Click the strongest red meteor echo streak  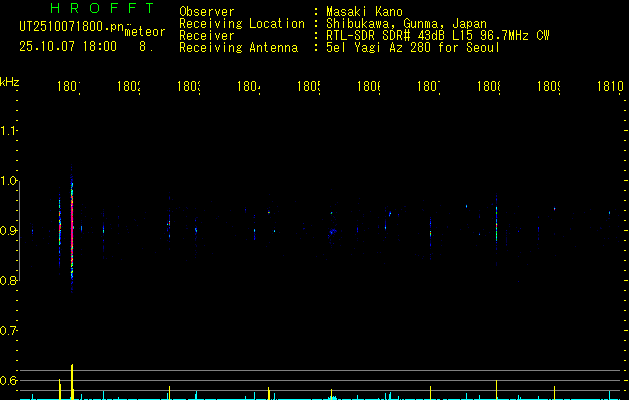tap(72, 229)
